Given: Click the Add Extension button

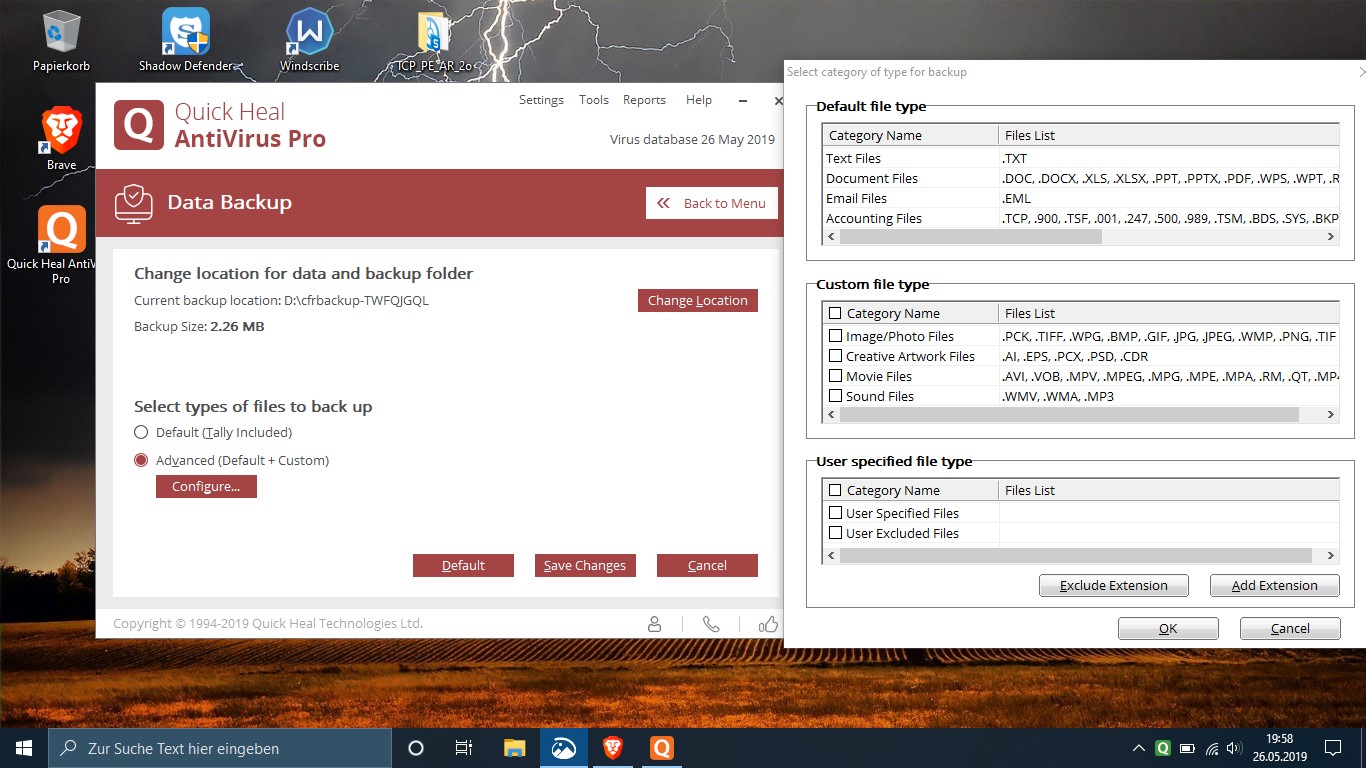Looking at the screenshot, I should point(1275,585).
